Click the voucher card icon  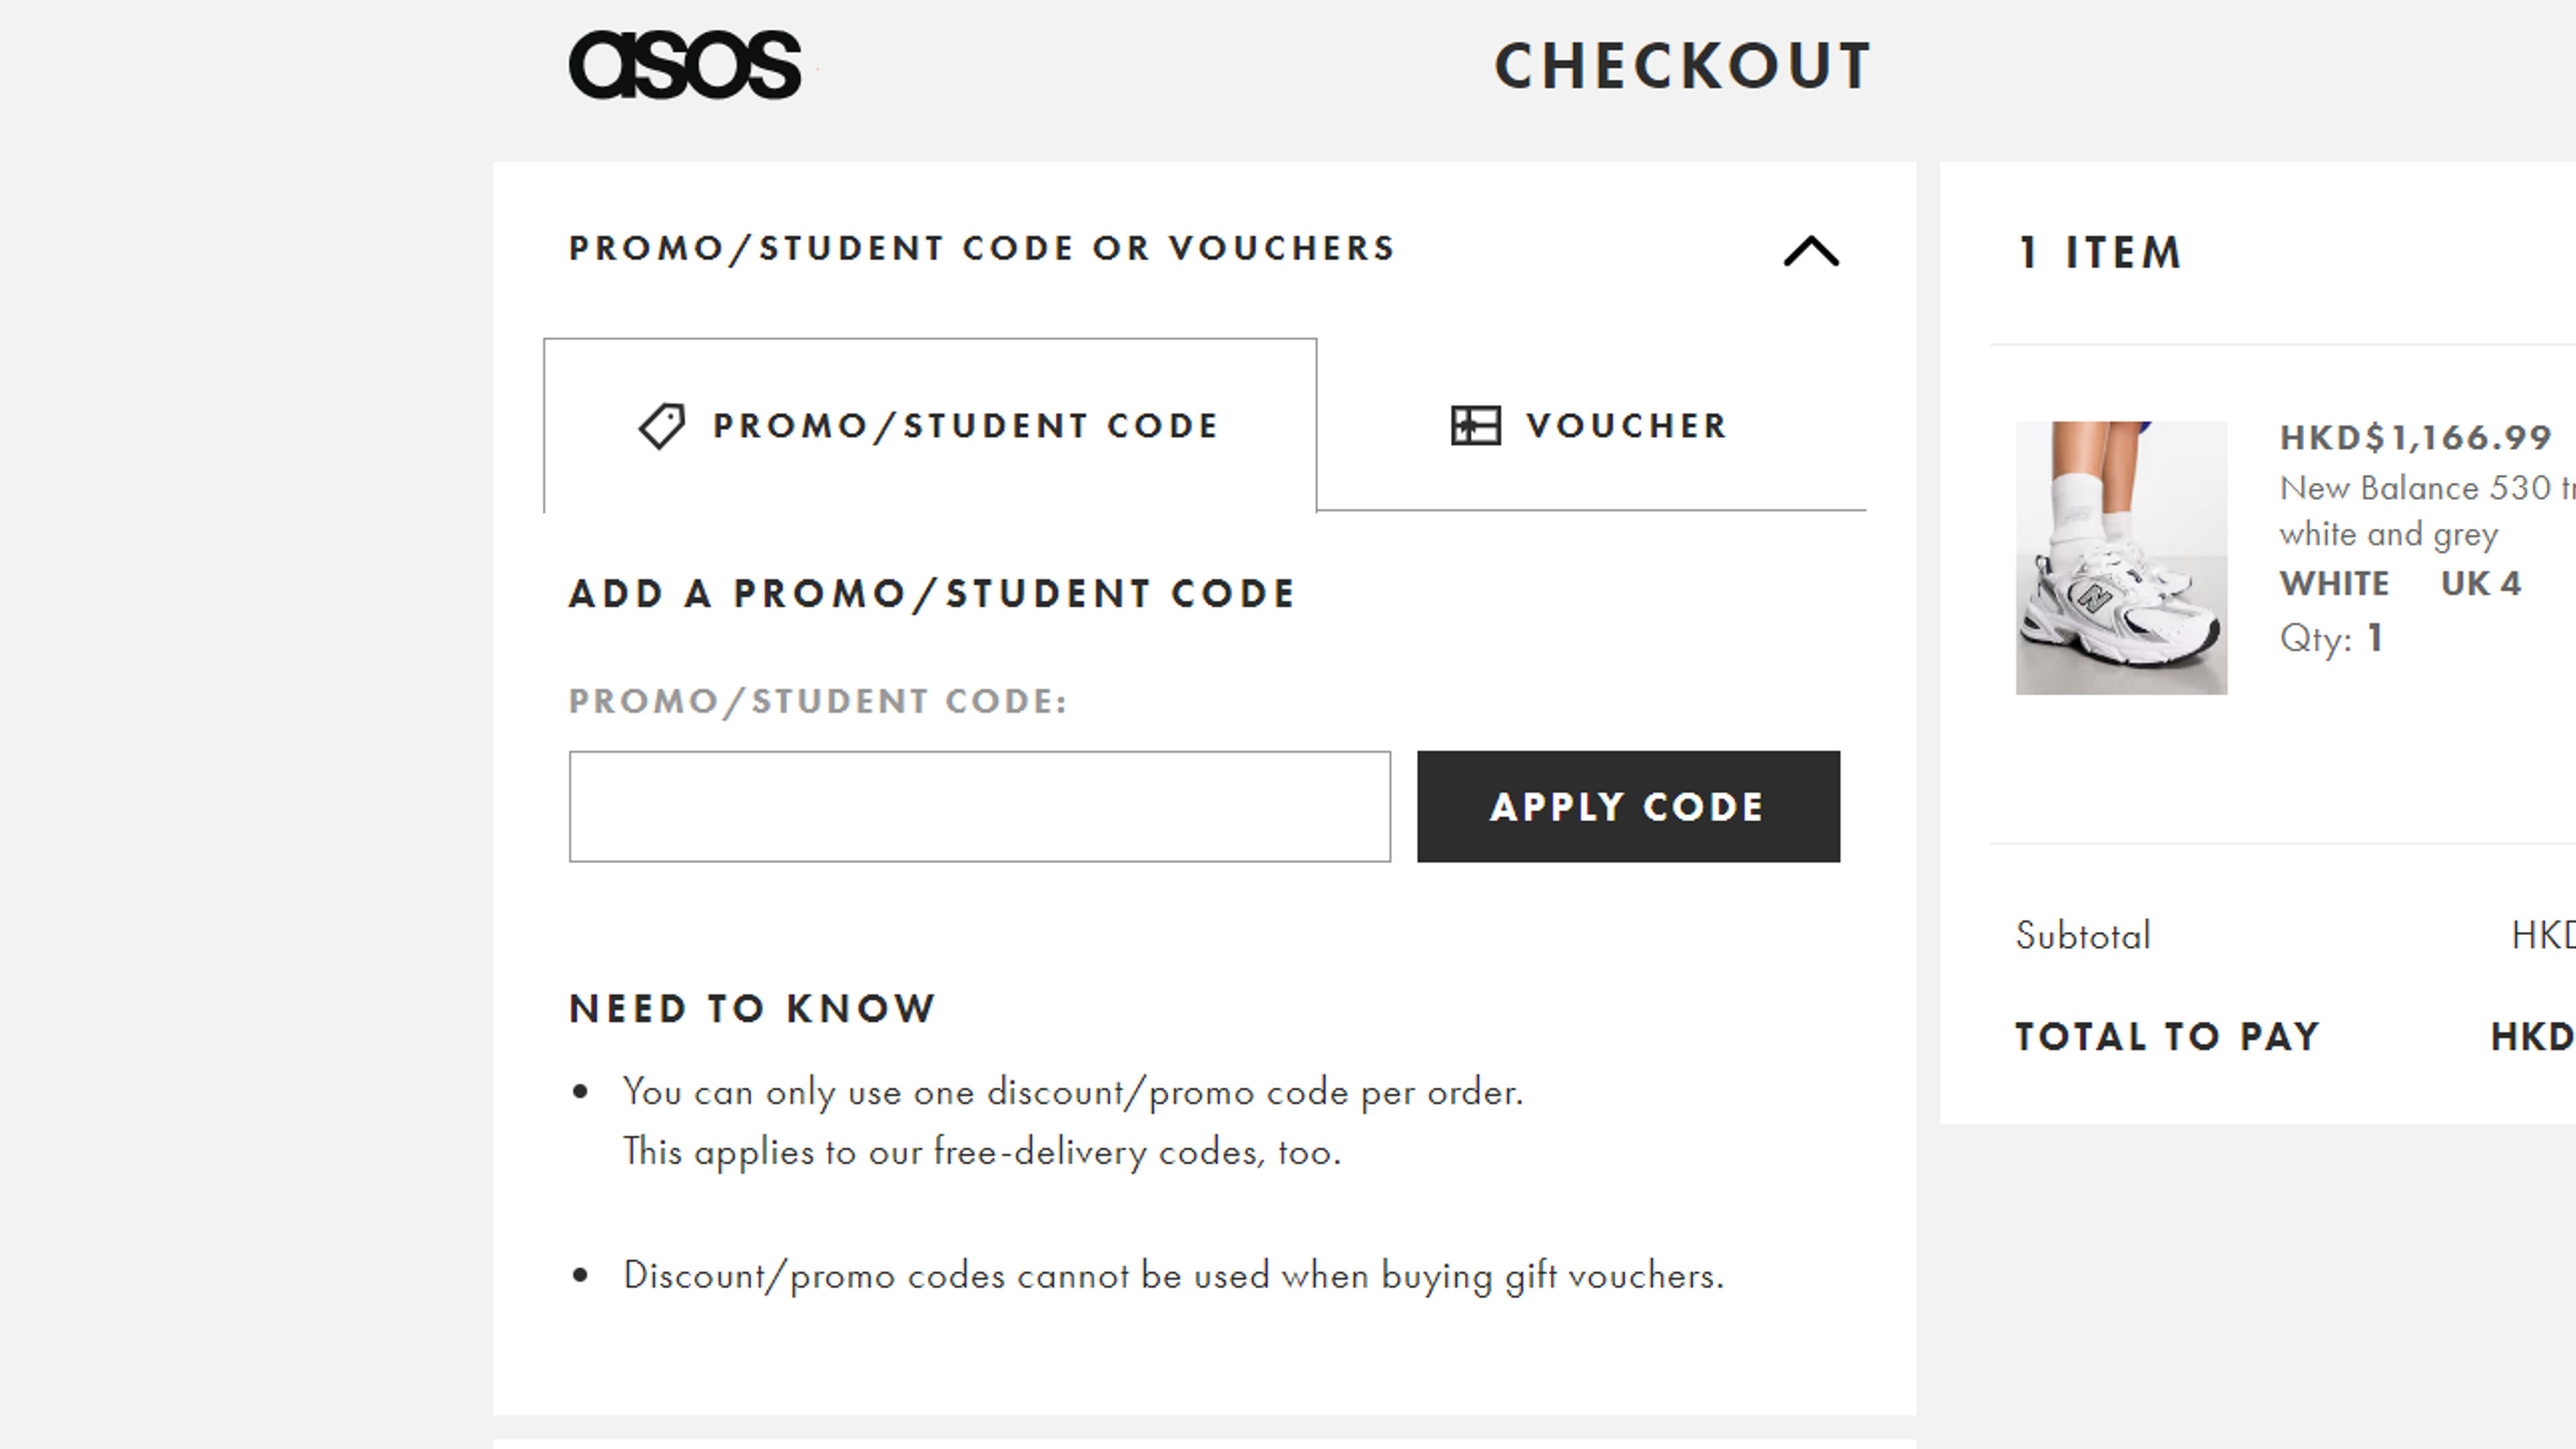tap(1475, 426)
